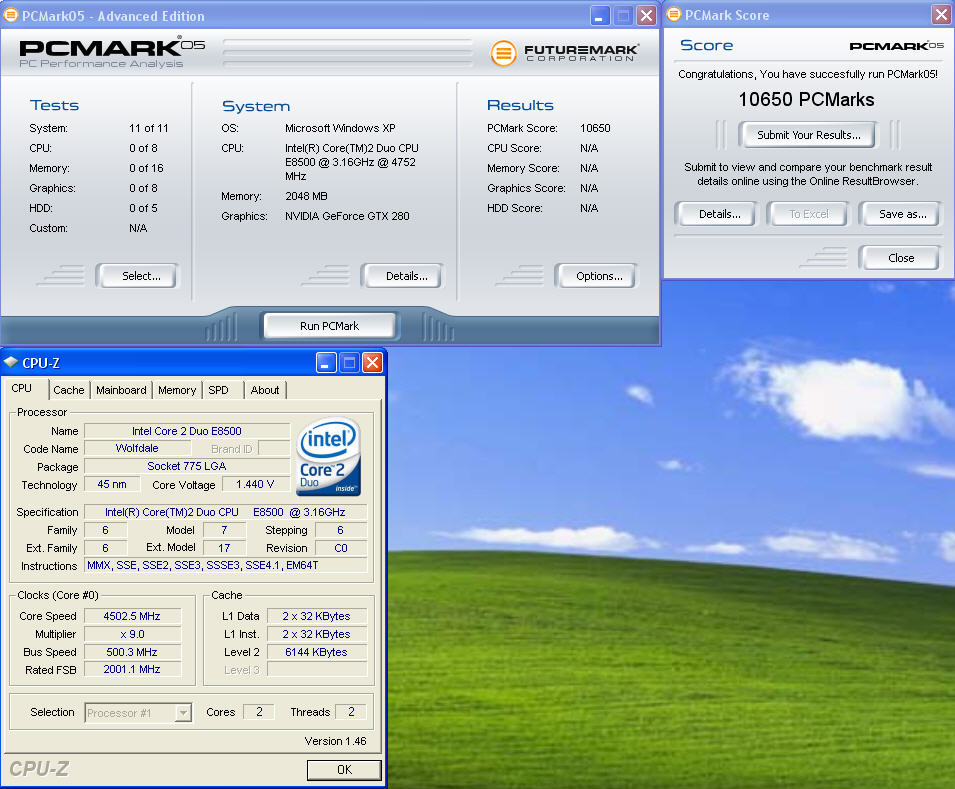Maximize the CPU-Z window
This screenshot has width=955, height=789.
pos(349,363)
